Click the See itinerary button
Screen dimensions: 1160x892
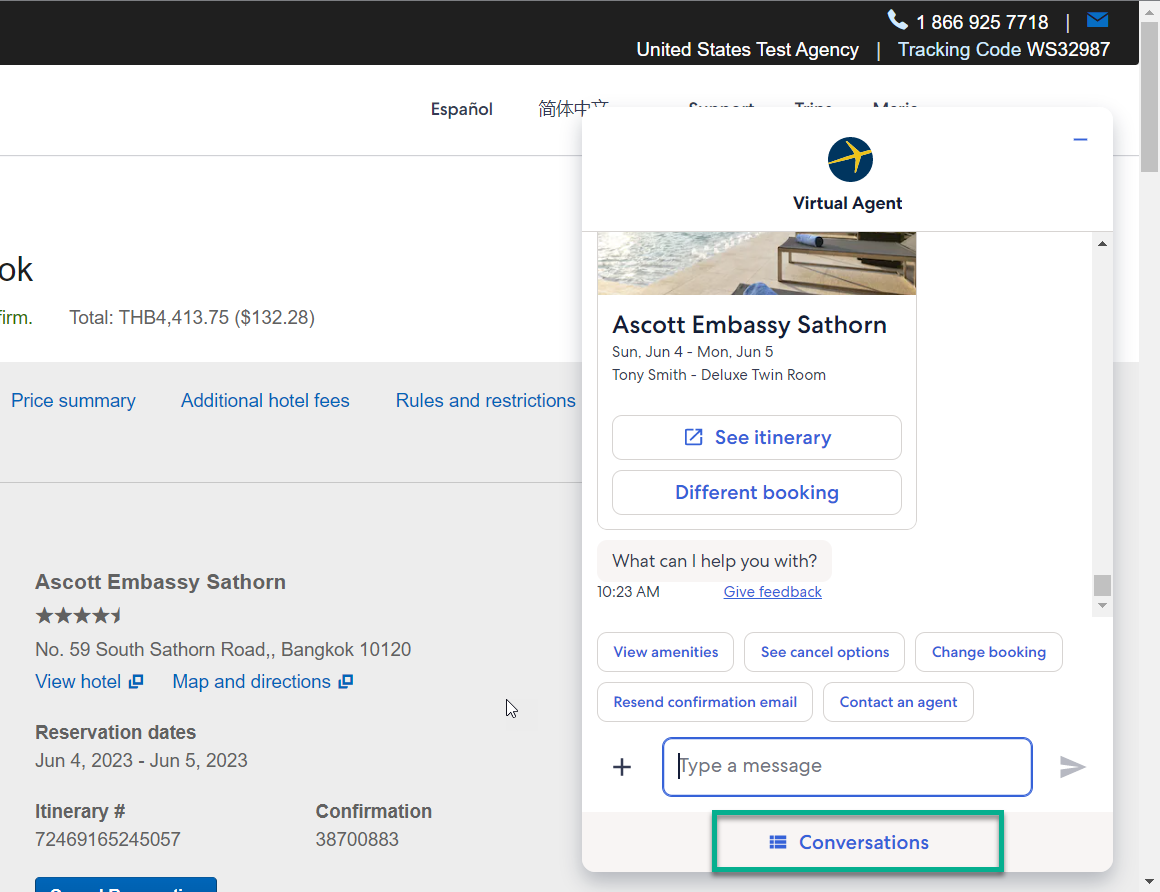[756, 437]
